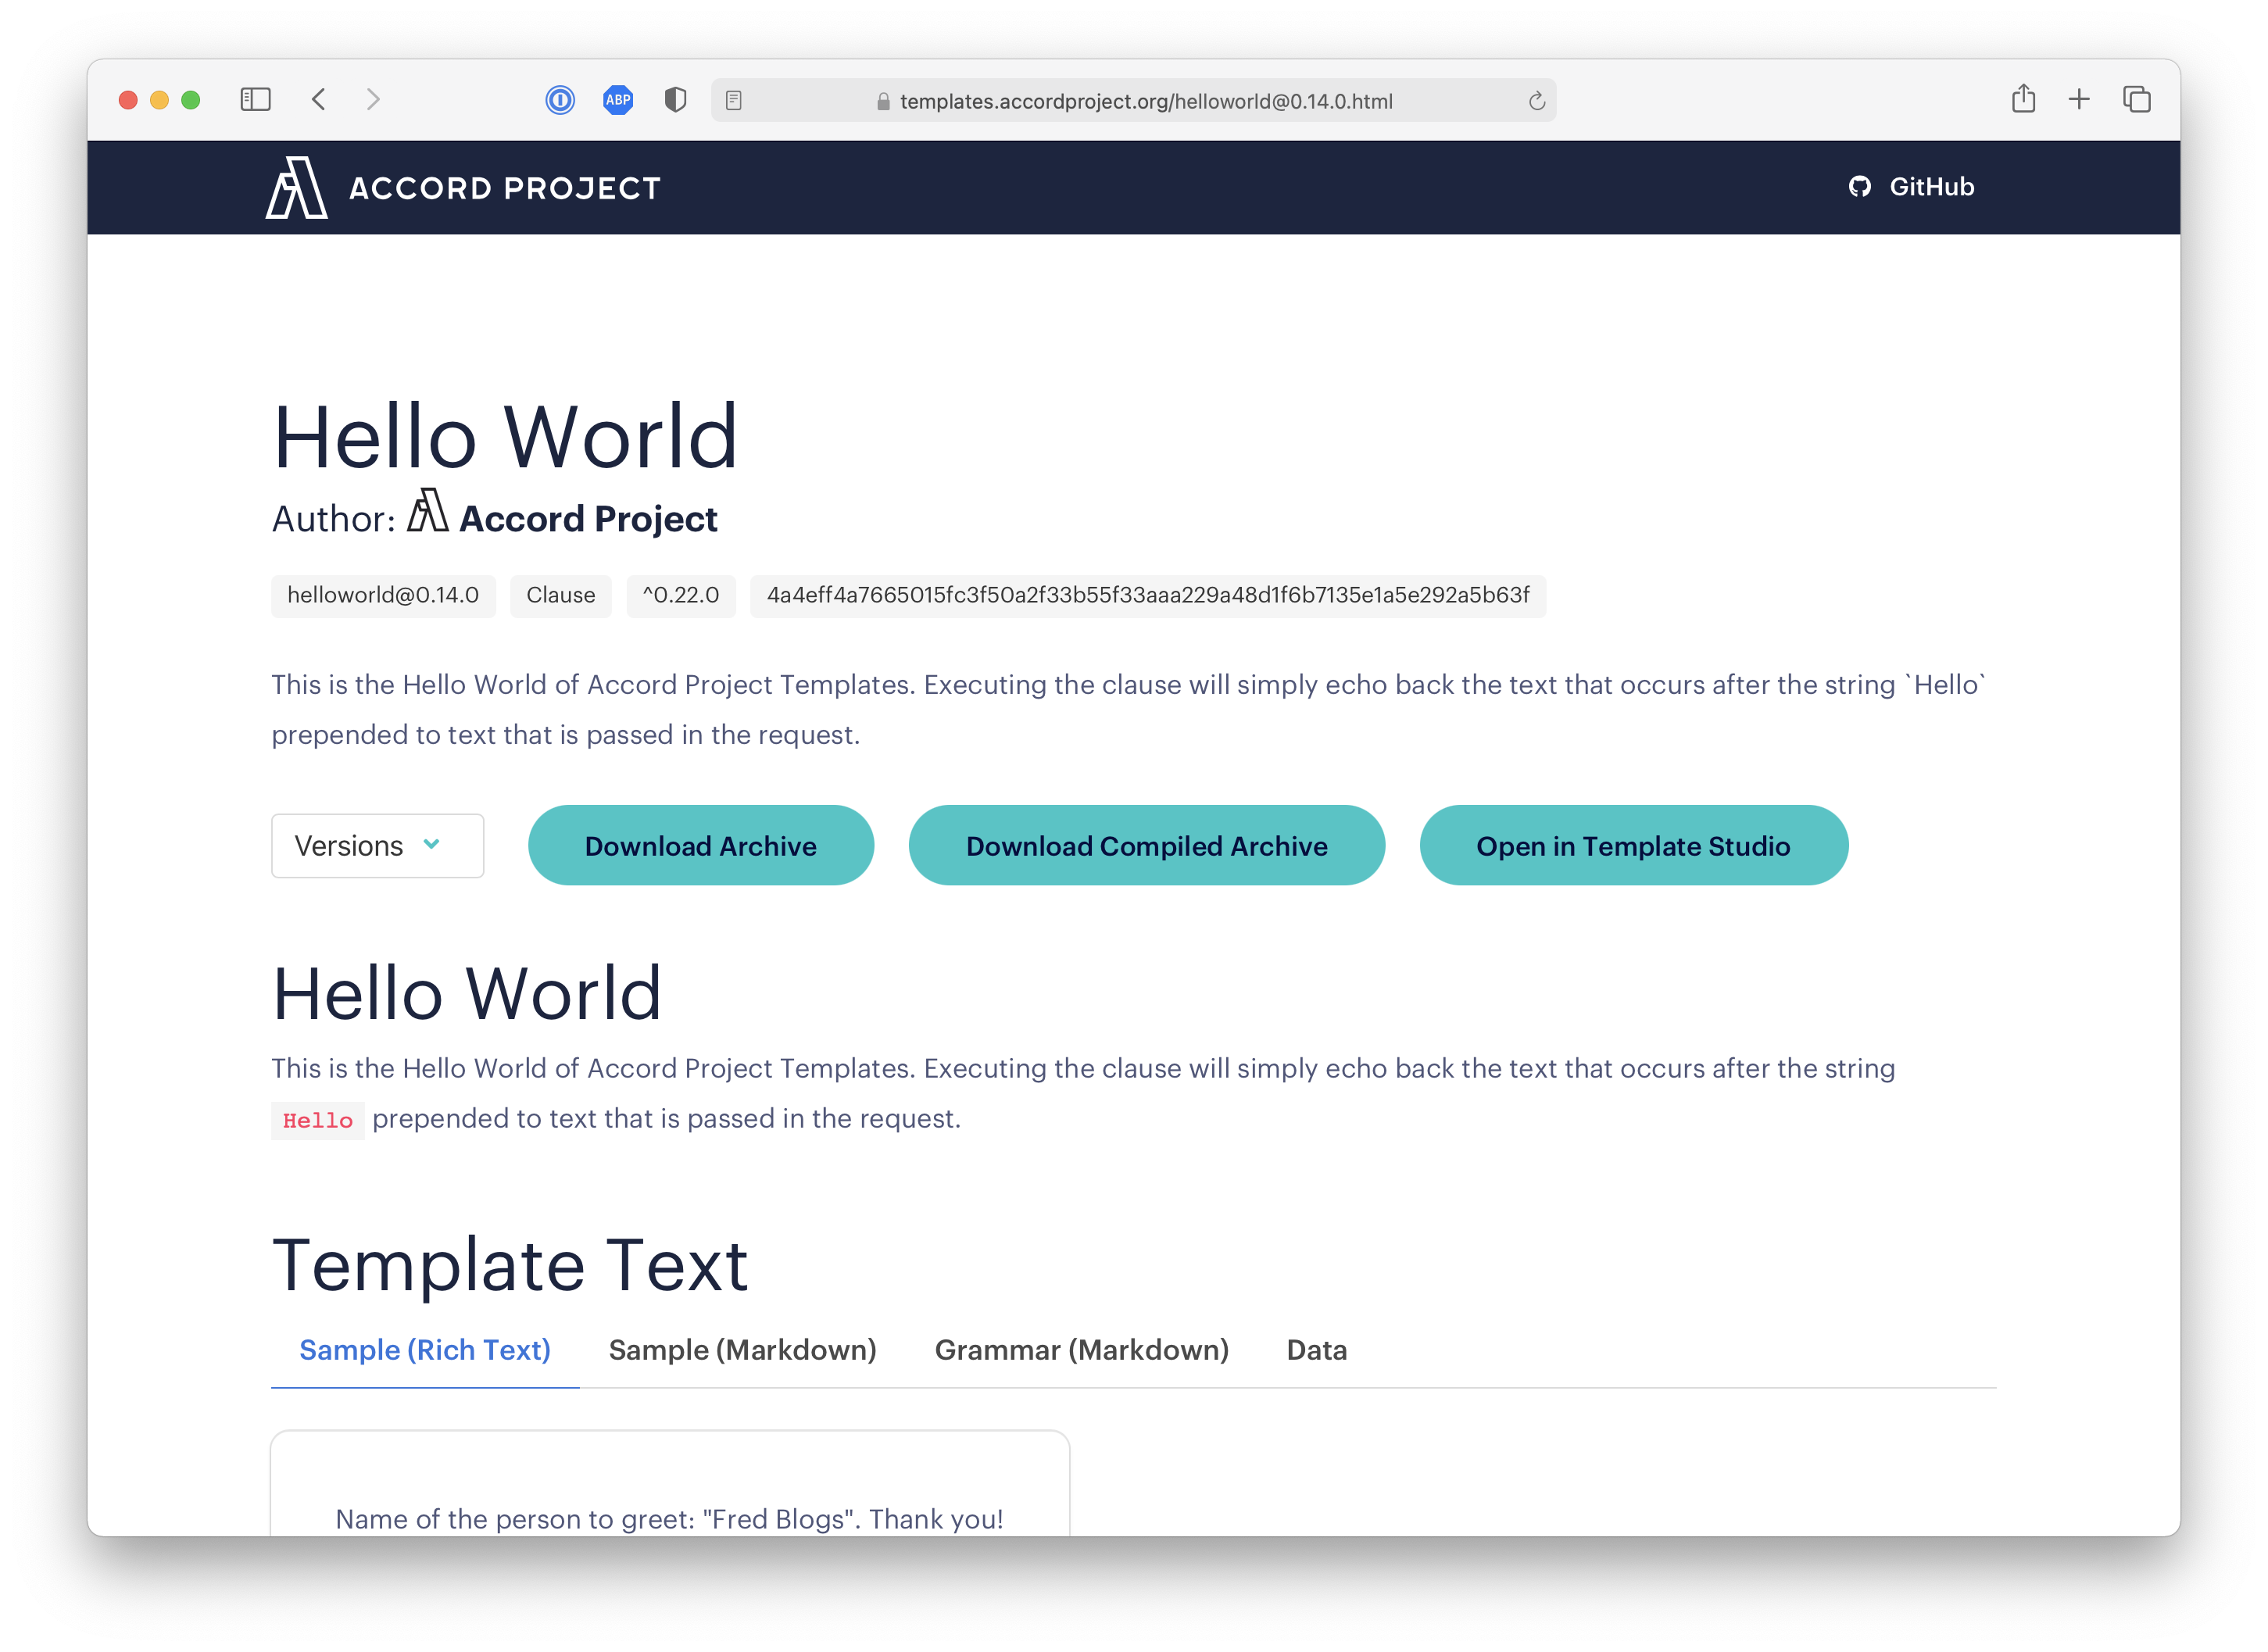The image size is (2268, 1652).
Task: Open the Share icon in toolbar
Action: [2023, 98]
